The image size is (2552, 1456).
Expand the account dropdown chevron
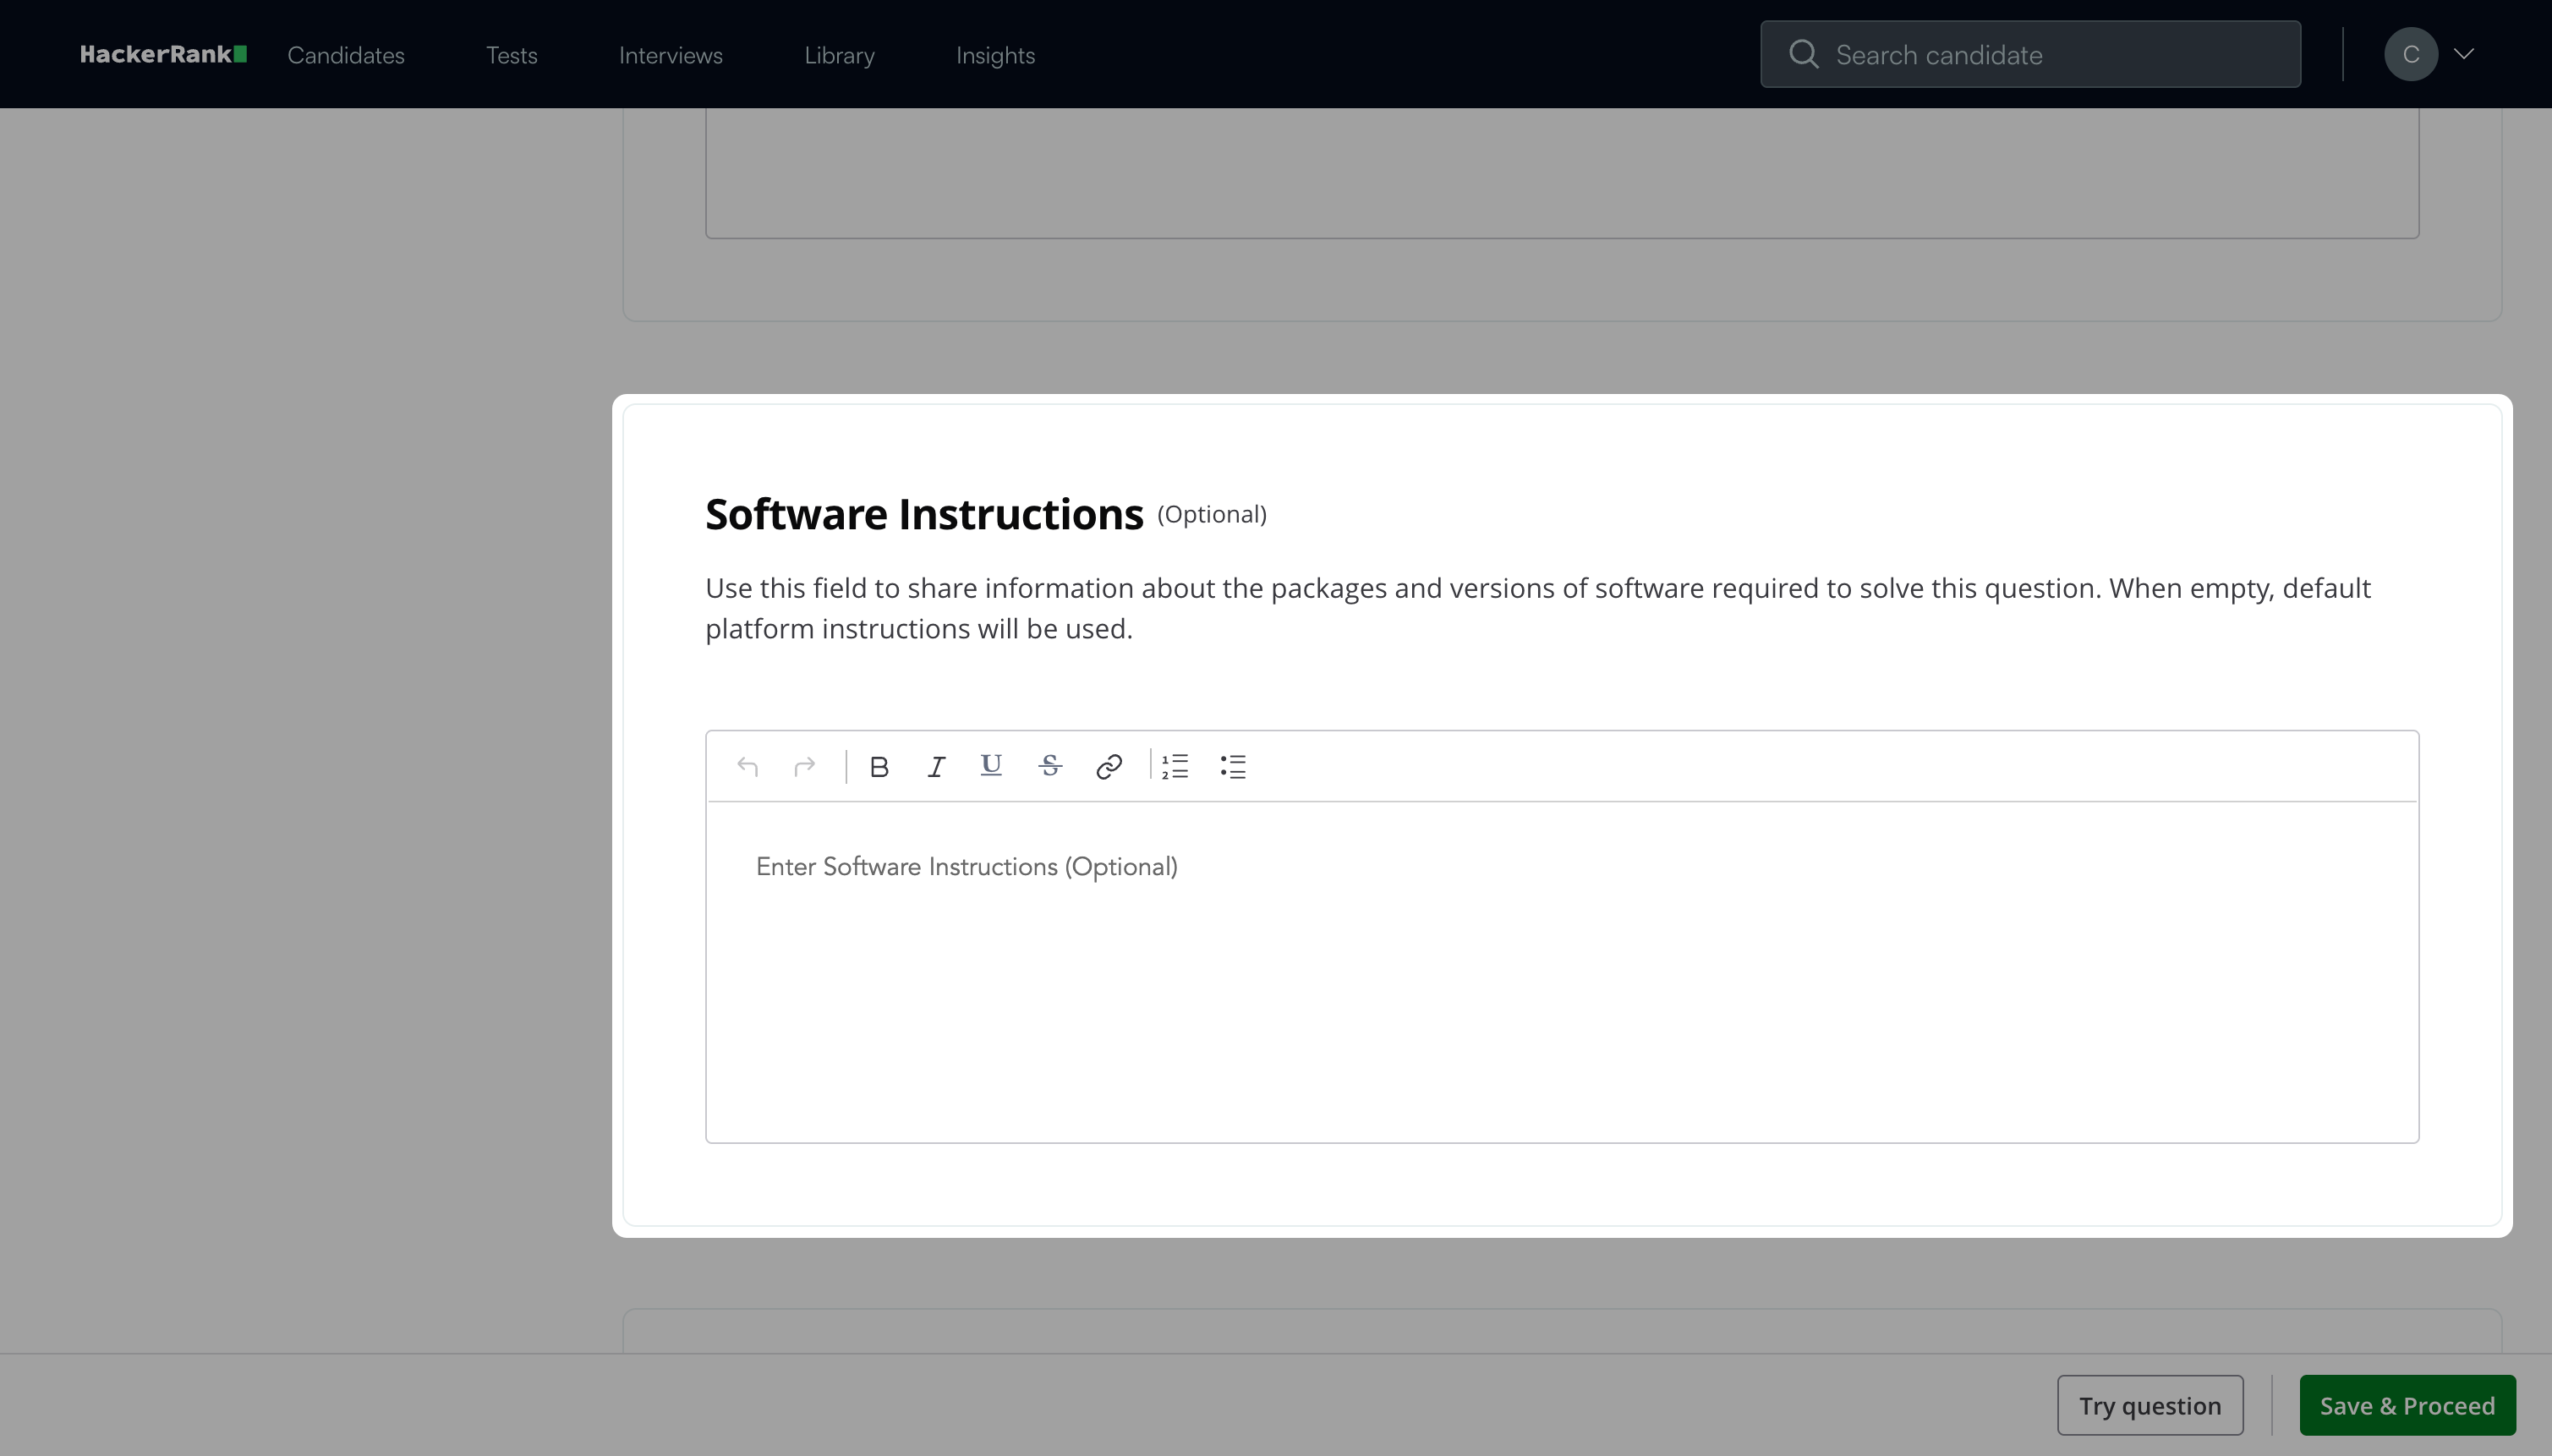coord(2464,54)
